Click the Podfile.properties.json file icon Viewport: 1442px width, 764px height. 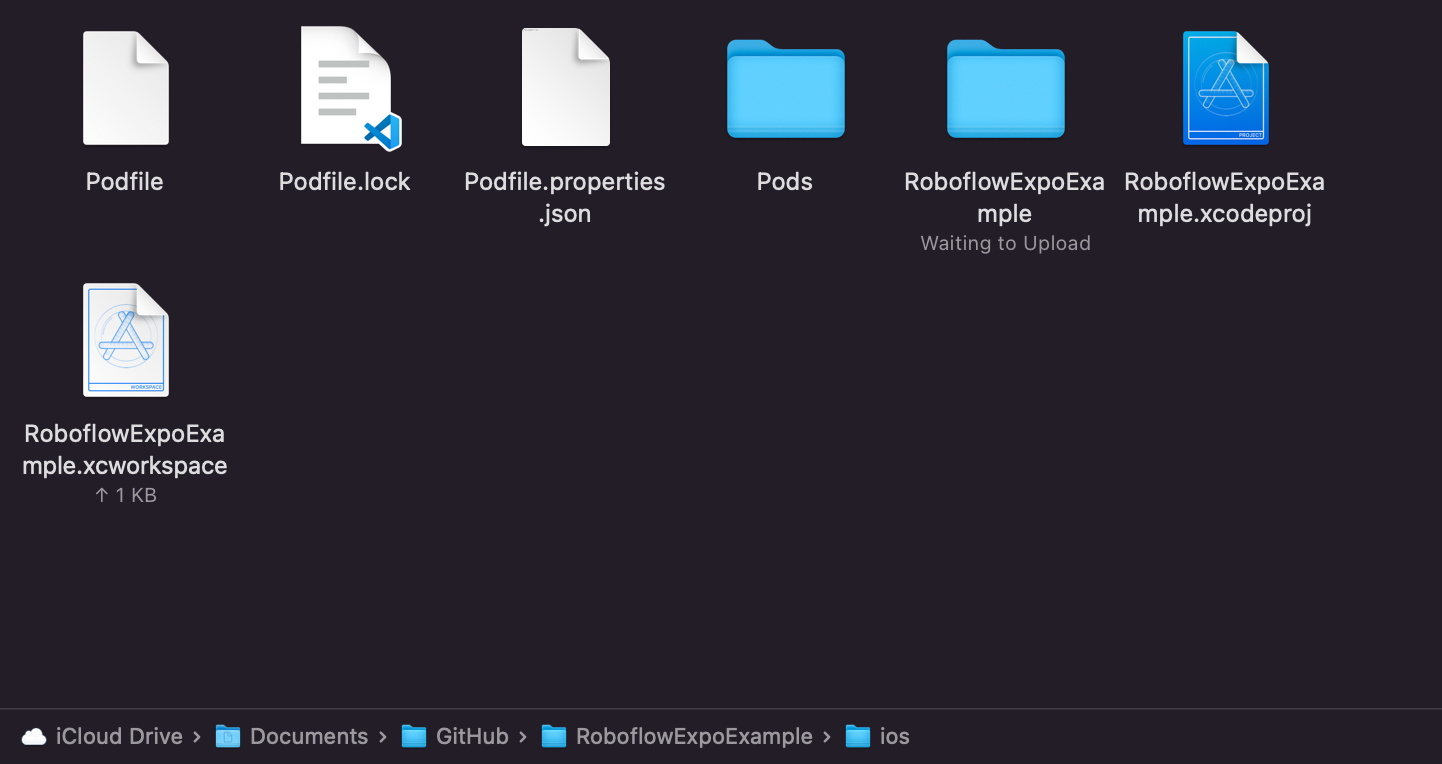tap(565, 88)
